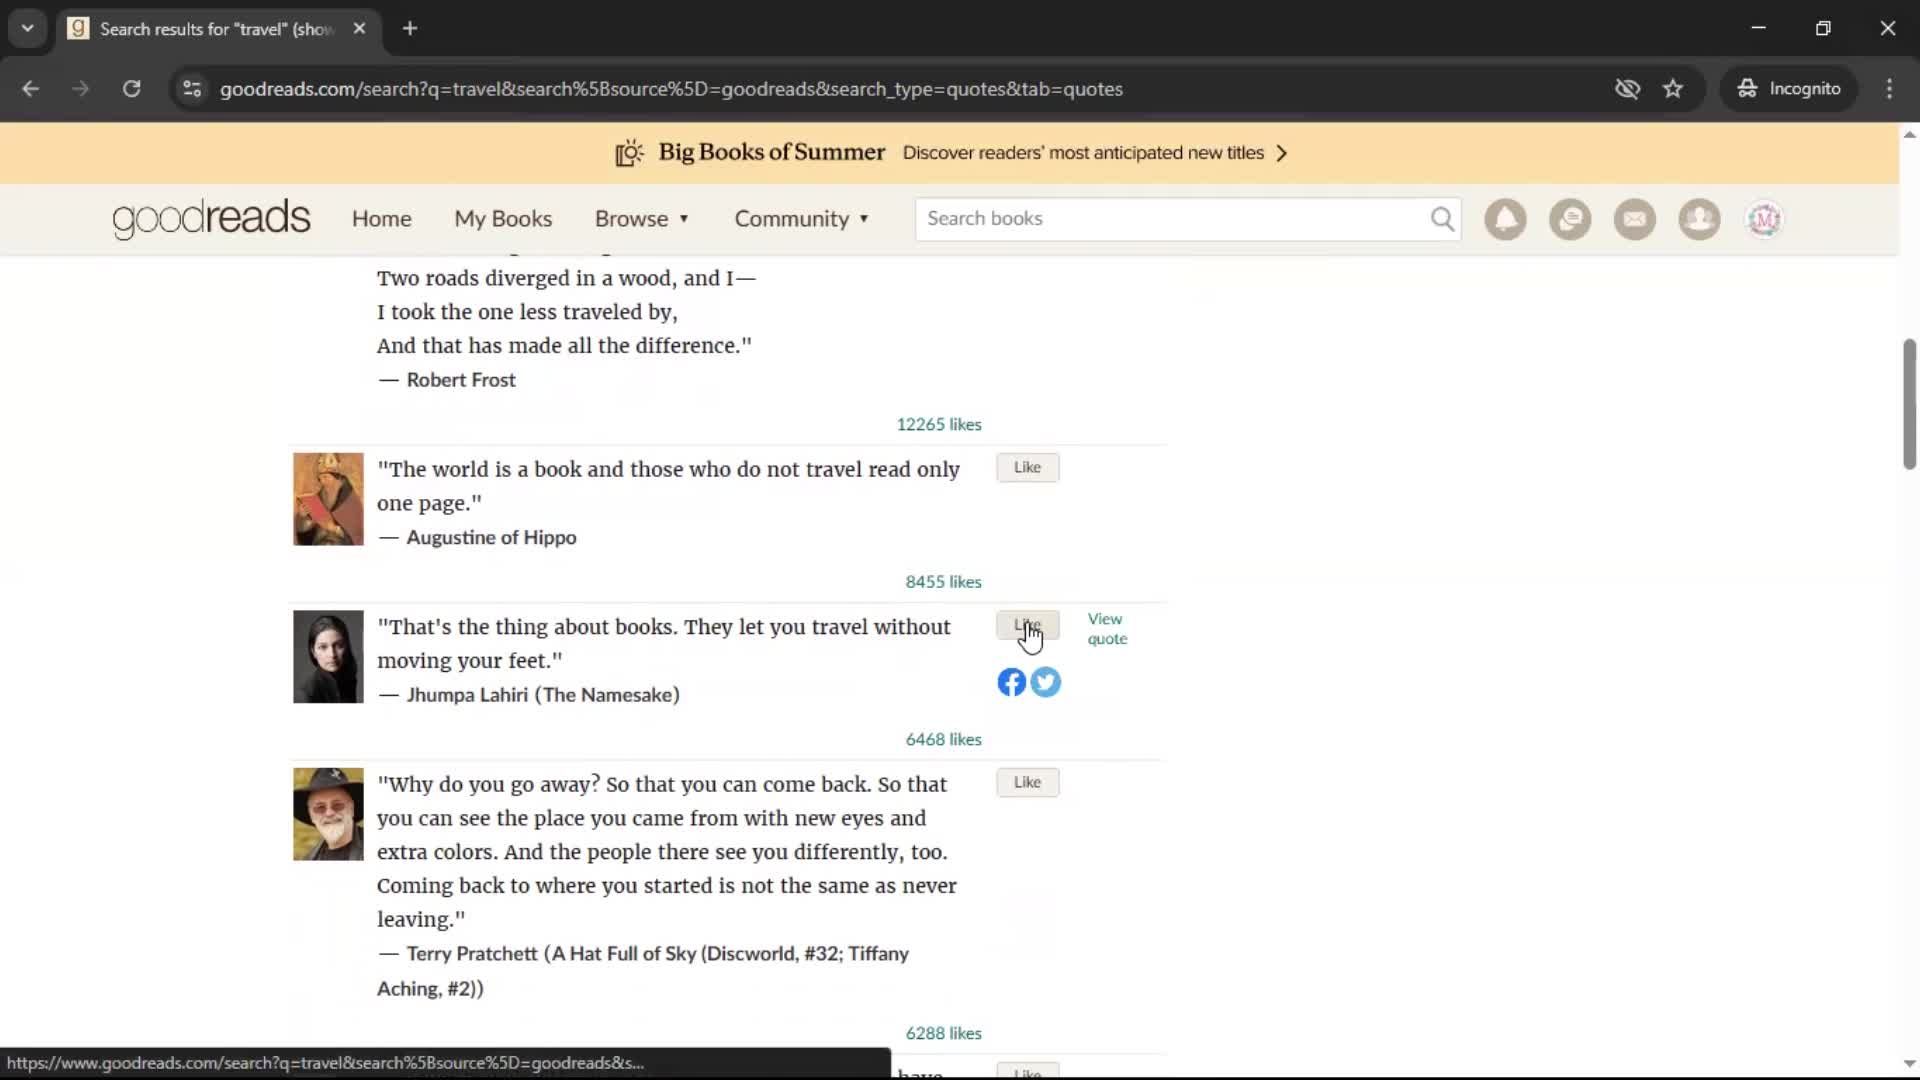Image resolution: width=1920 pixels, height=1080 pixels.
Task: Click the text "Two roads diverged in a wood, and I—"
Action: pyautogui.click(x=566, y=279)
